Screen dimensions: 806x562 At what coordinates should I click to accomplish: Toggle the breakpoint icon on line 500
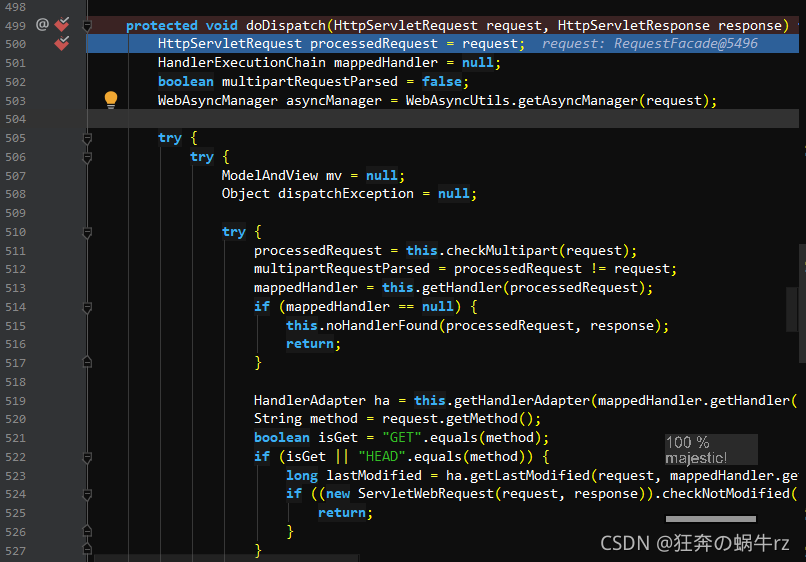62,43
